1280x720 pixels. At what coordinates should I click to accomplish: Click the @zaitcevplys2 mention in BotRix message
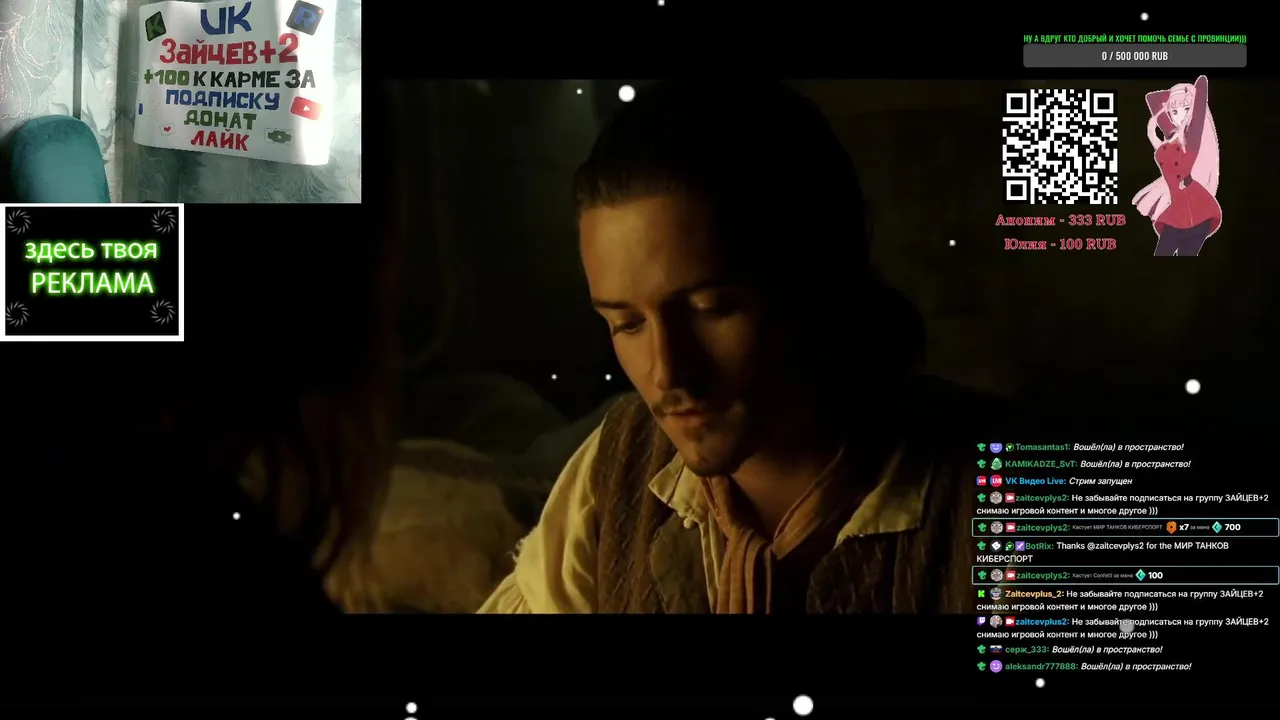click(x=1115, y=546)
